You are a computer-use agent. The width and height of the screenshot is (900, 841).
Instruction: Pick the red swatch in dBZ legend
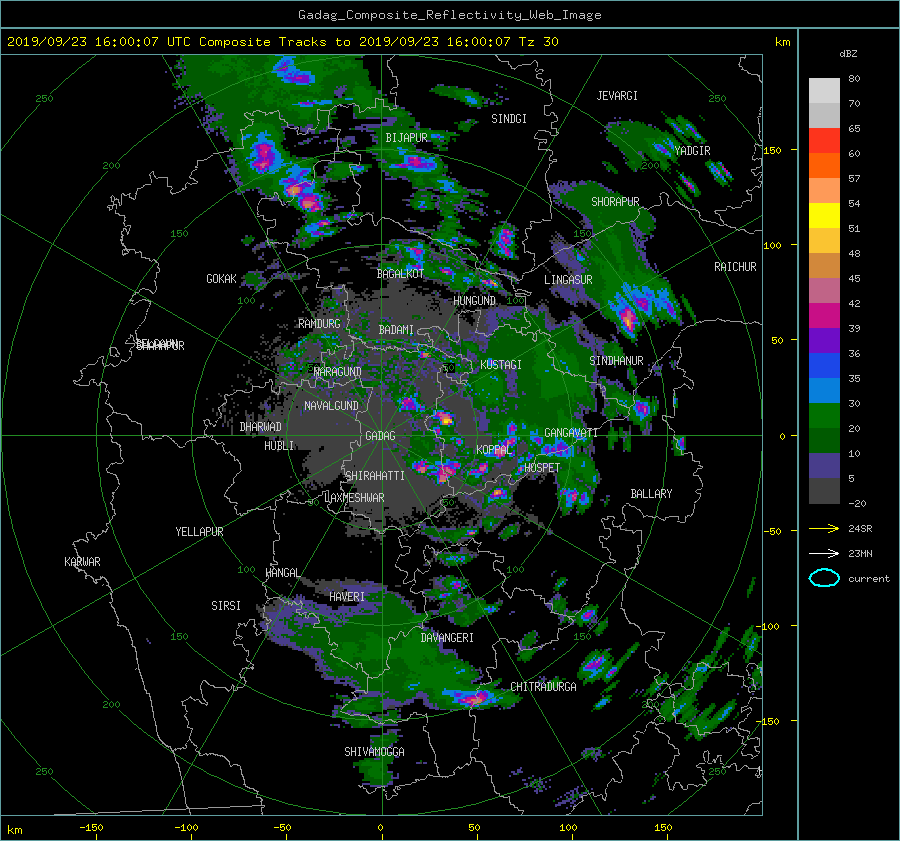tap(824, 140)
